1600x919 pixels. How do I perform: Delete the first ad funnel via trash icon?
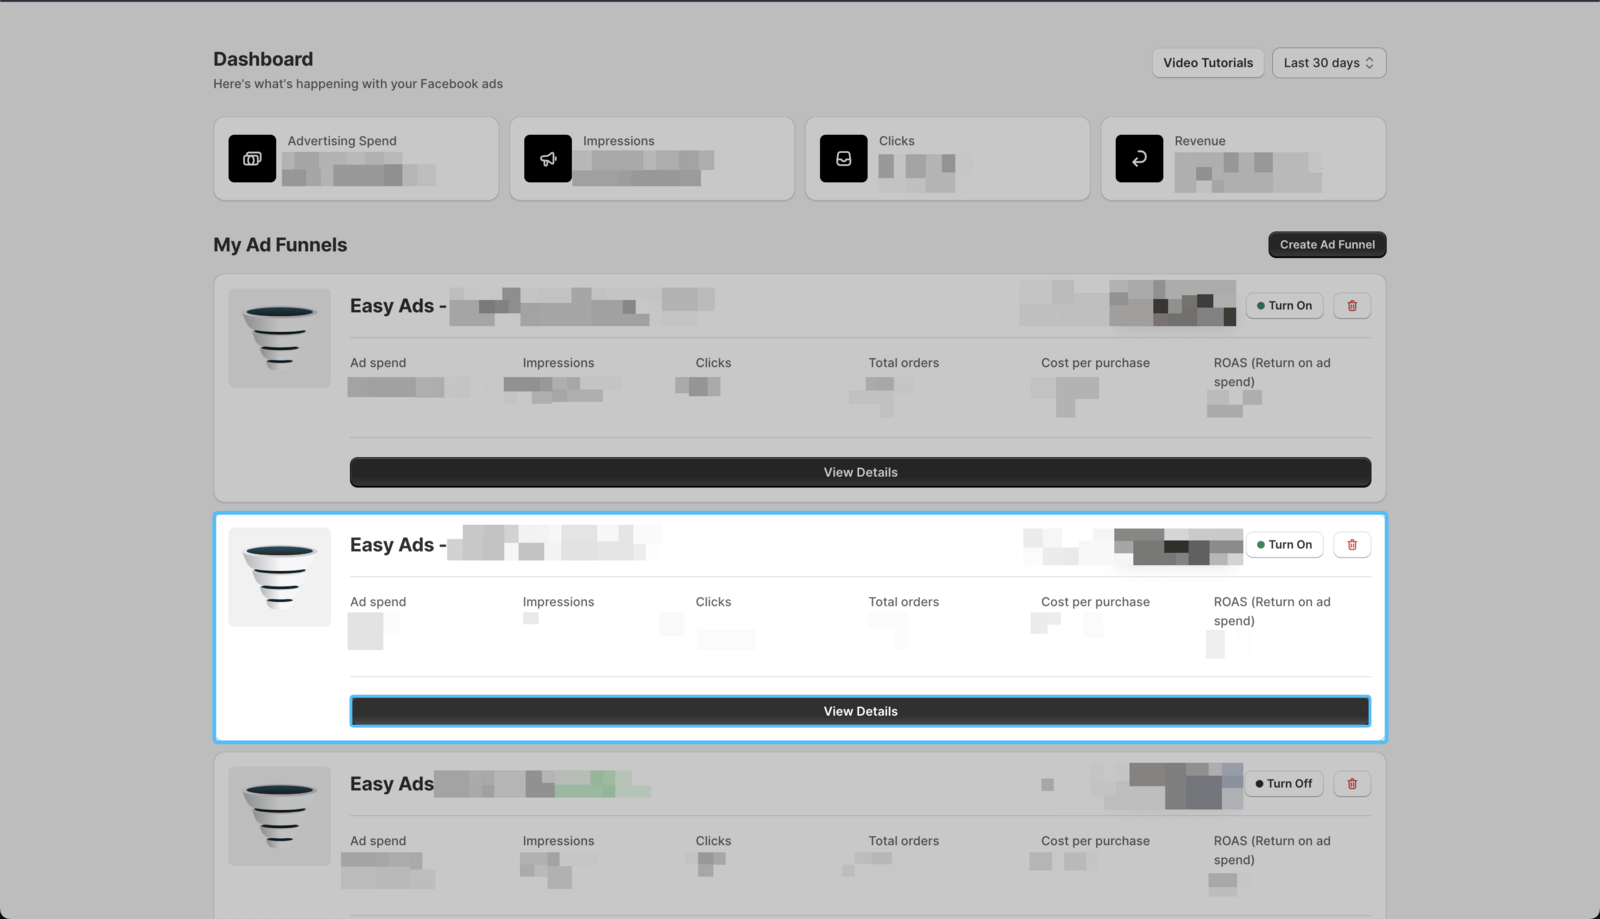(1352, 306)
